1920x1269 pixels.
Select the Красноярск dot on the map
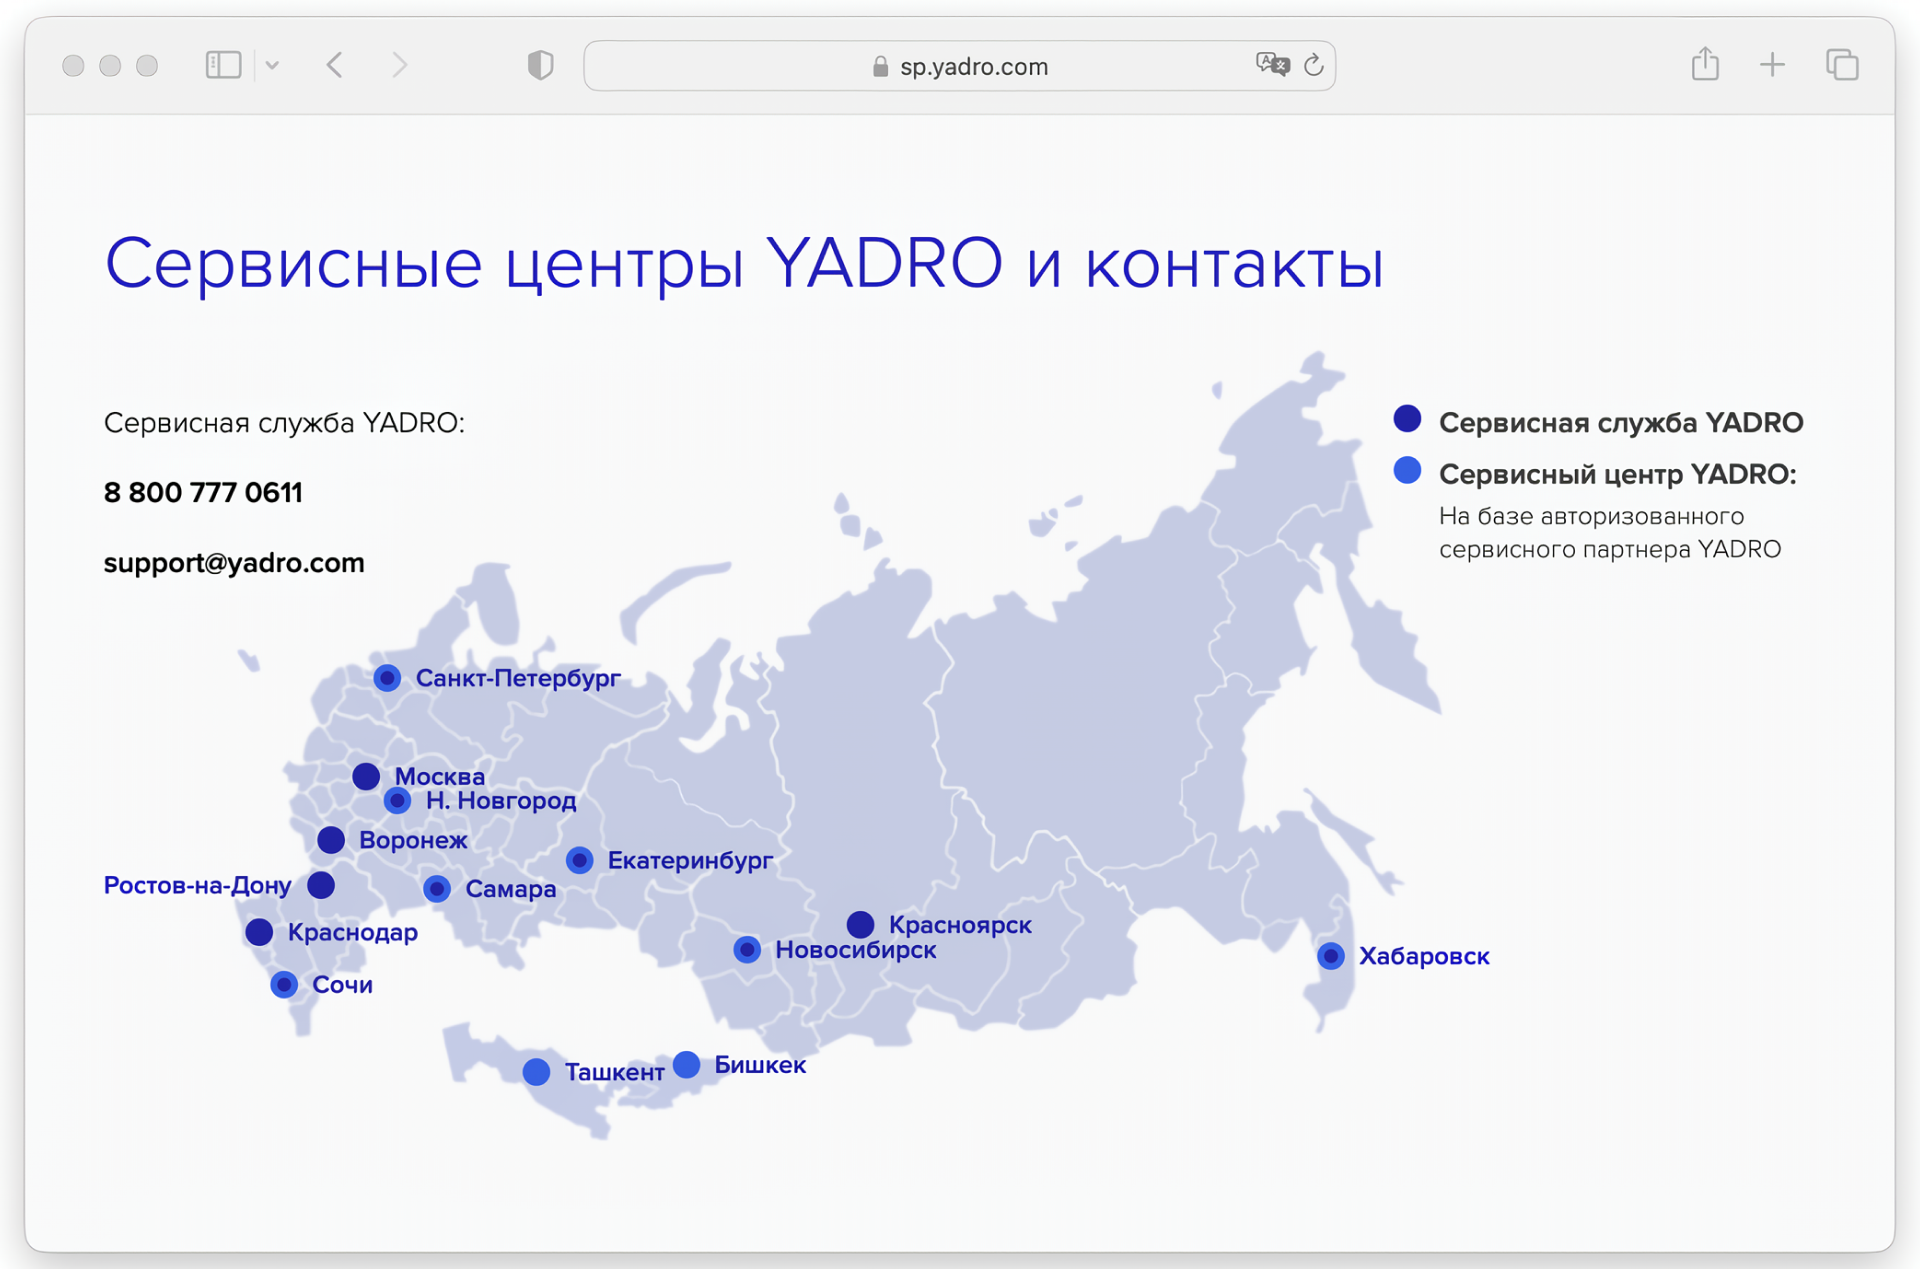point(860,924)
